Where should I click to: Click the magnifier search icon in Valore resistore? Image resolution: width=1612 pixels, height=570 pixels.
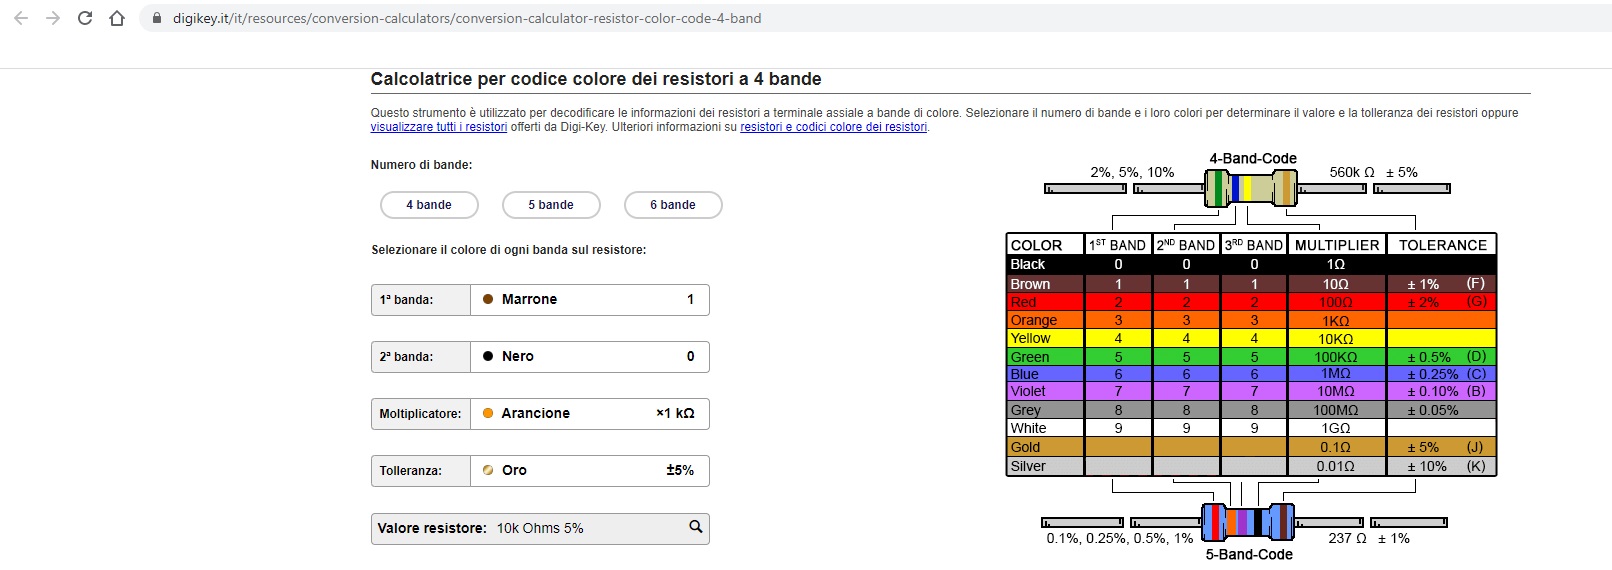tap(696, 527)
